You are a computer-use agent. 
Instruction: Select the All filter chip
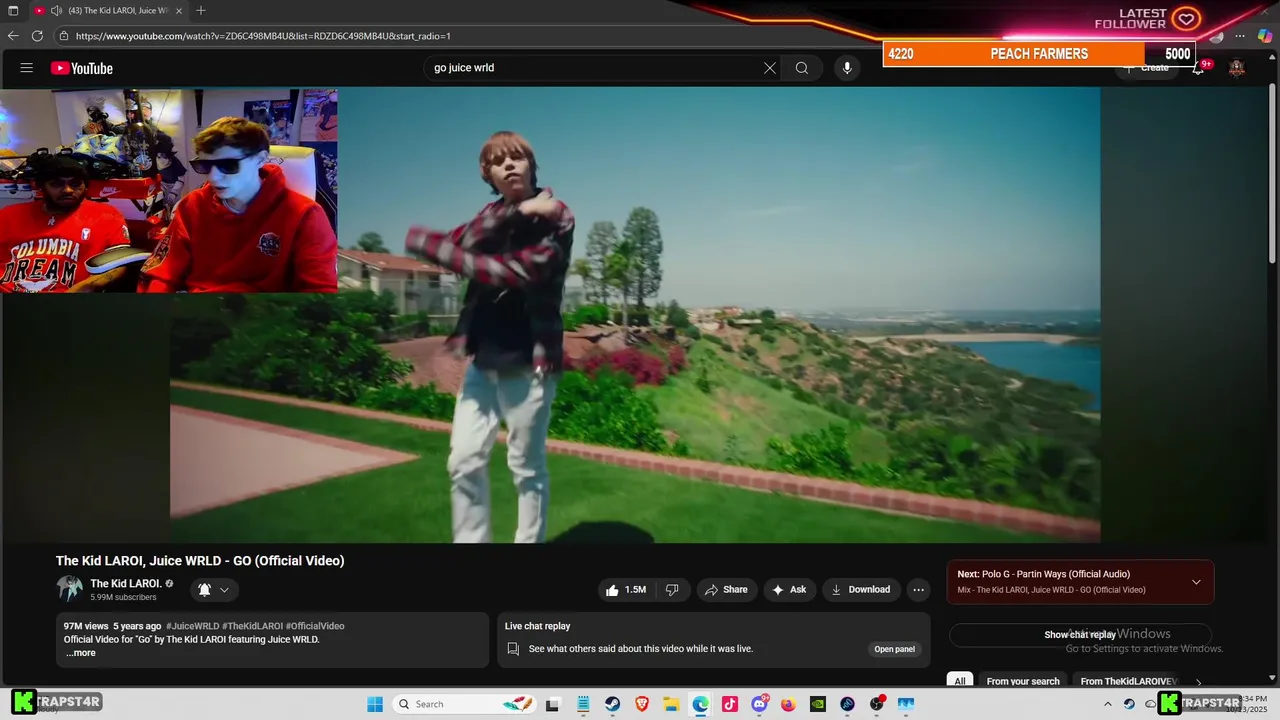coord(960,682)
